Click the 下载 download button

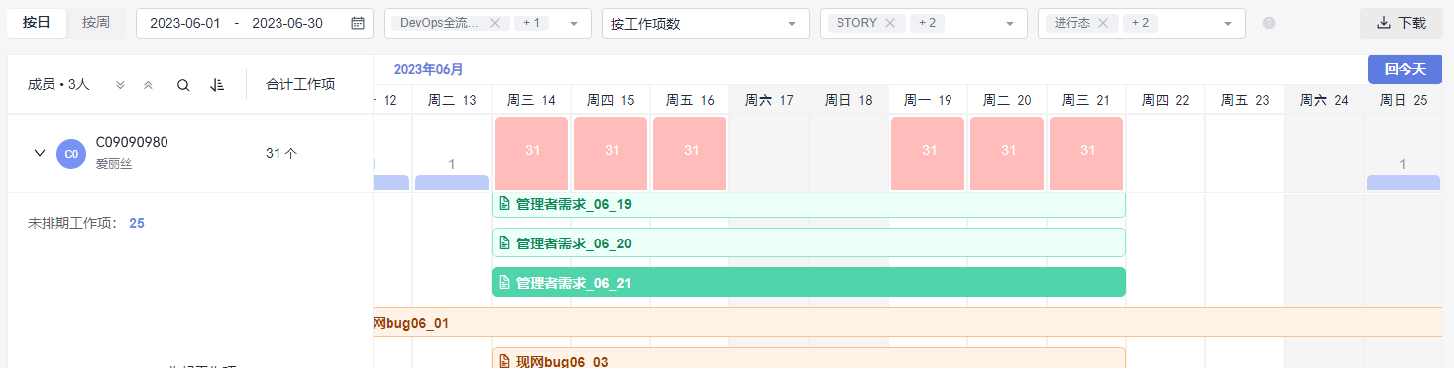(x=1401, y=23)
